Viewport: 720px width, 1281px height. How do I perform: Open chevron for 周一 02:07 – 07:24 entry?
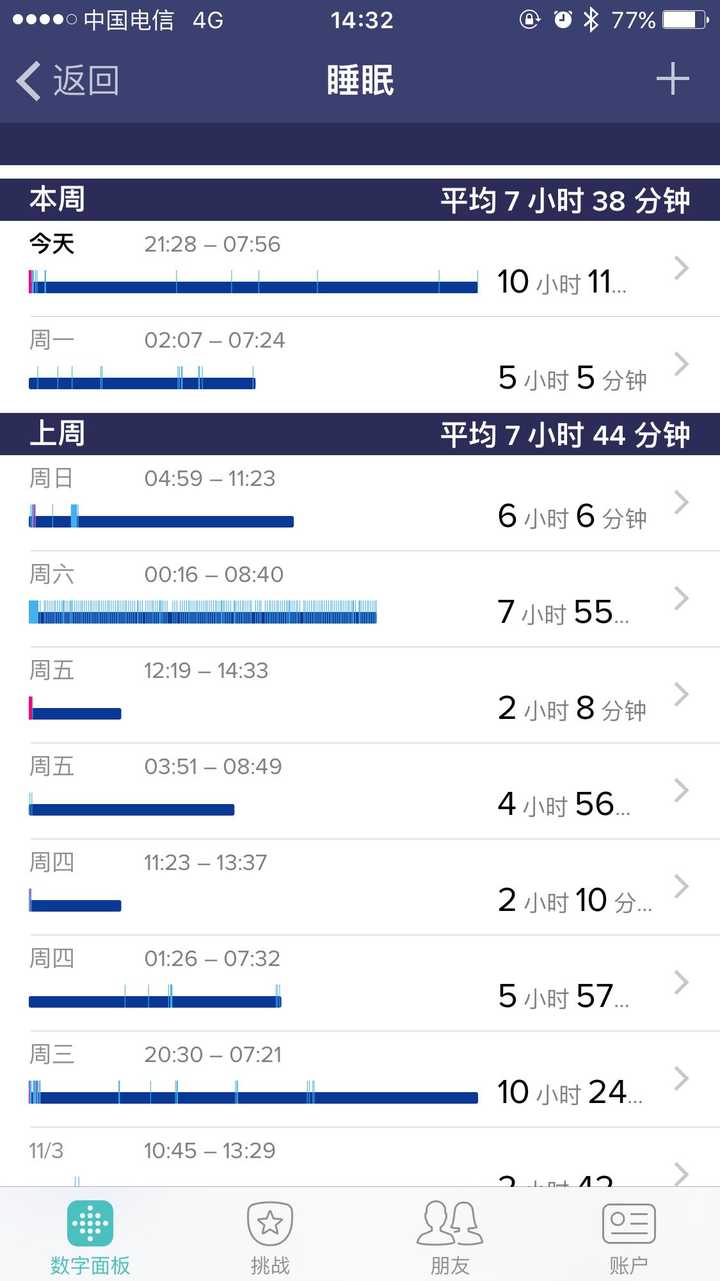(682, 364)
